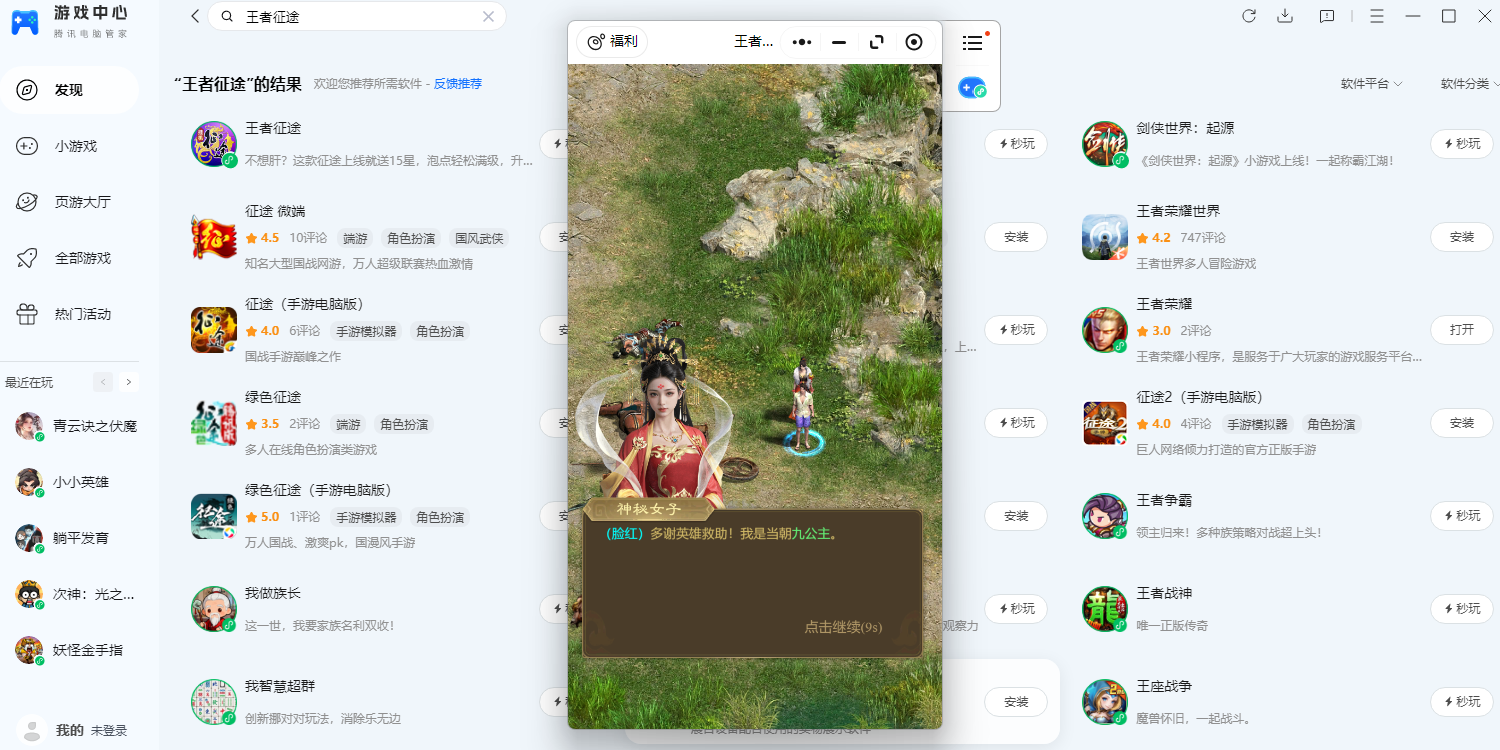Click 点击继续 in the game dialogue box
This screenshot has width=1500, height=750.
coord(843,627)
